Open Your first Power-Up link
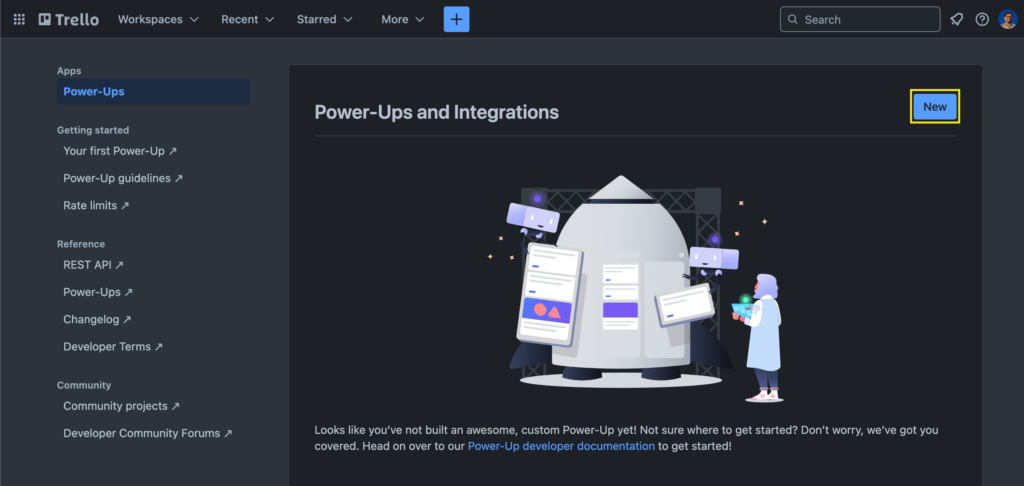Viewport: 1024px width, 486px height. coord(120,151)
